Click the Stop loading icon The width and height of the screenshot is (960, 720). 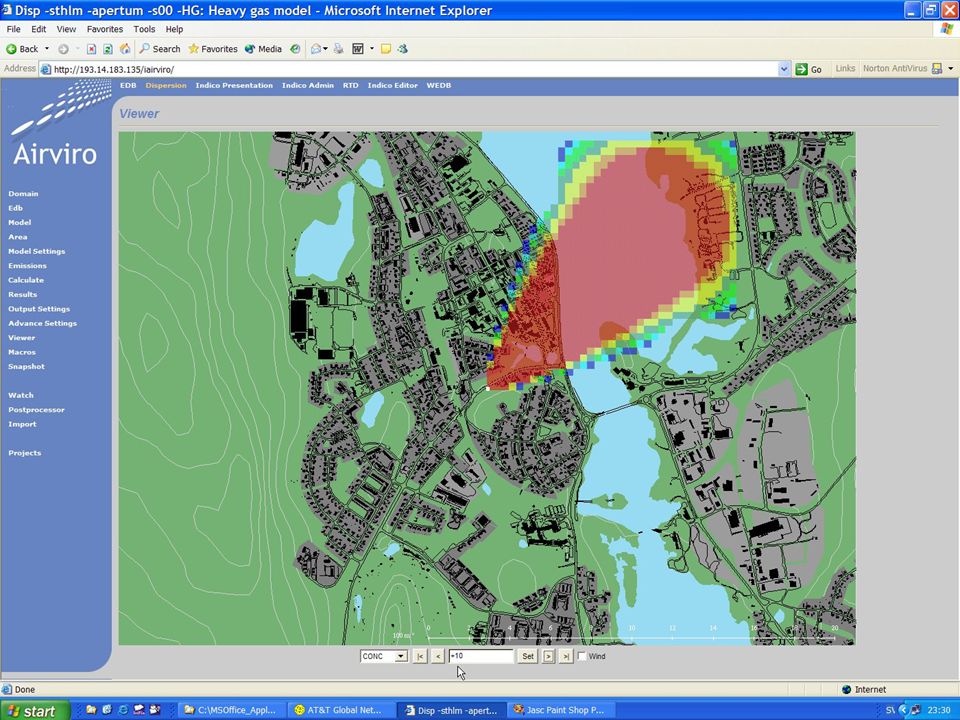click(91, 49)
